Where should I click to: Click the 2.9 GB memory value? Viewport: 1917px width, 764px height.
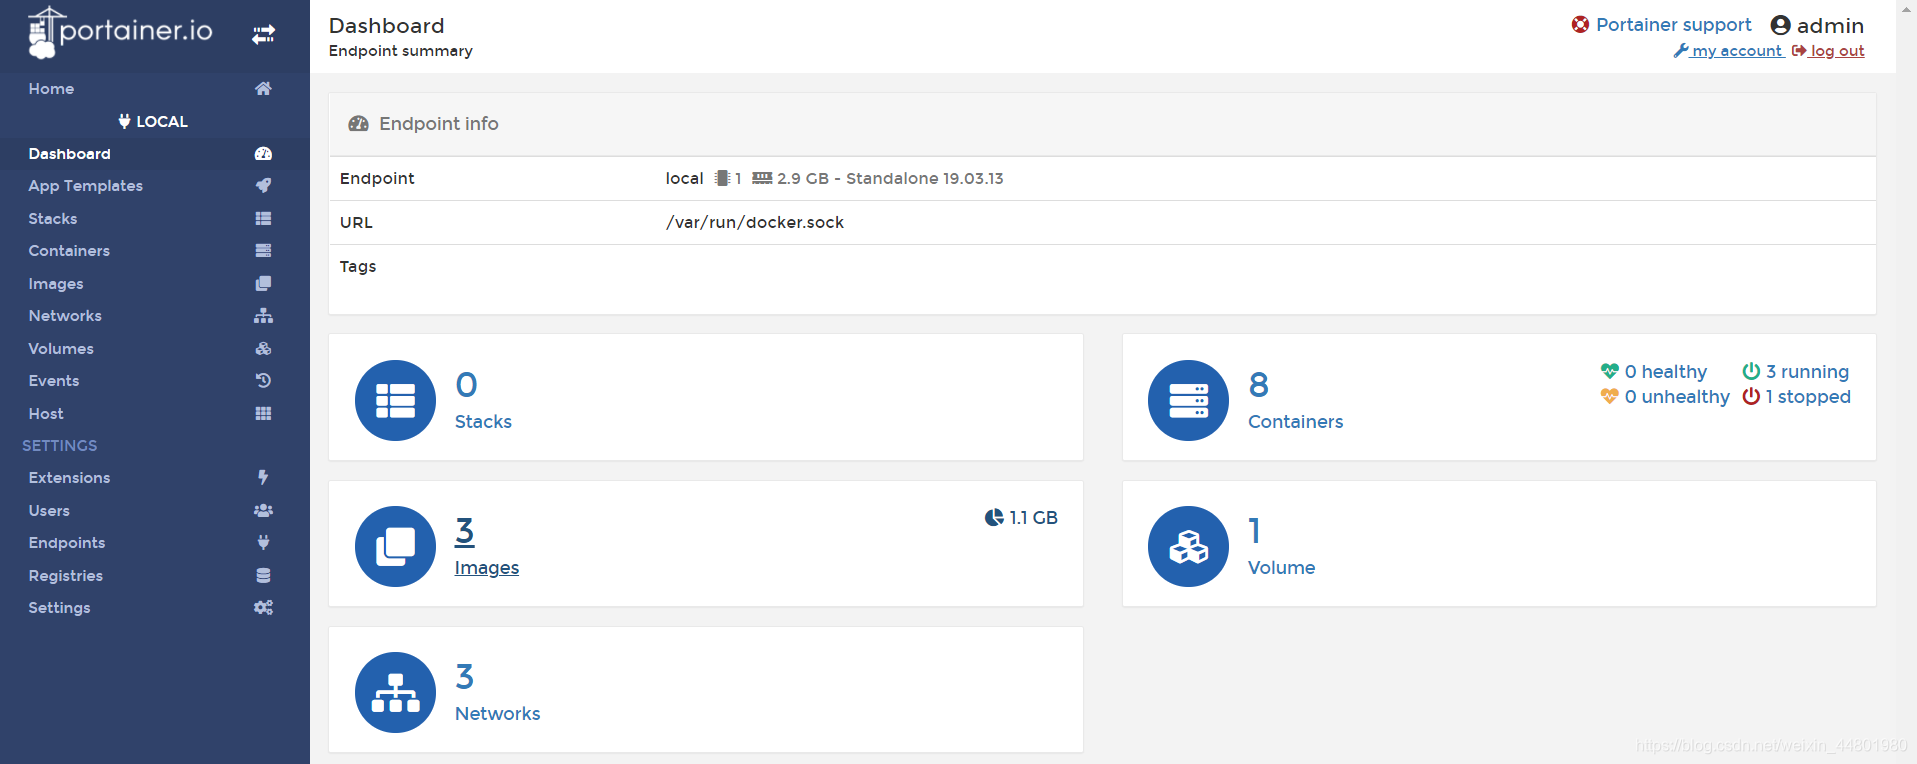click(x=803, y=178)
